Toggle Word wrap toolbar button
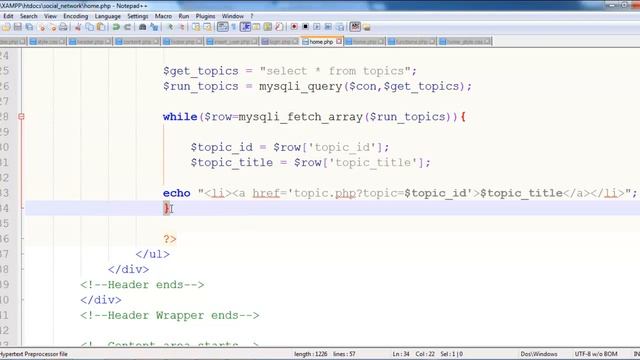Image resolution: width=640 pixels, height=360 pixels. pos(222,27)
